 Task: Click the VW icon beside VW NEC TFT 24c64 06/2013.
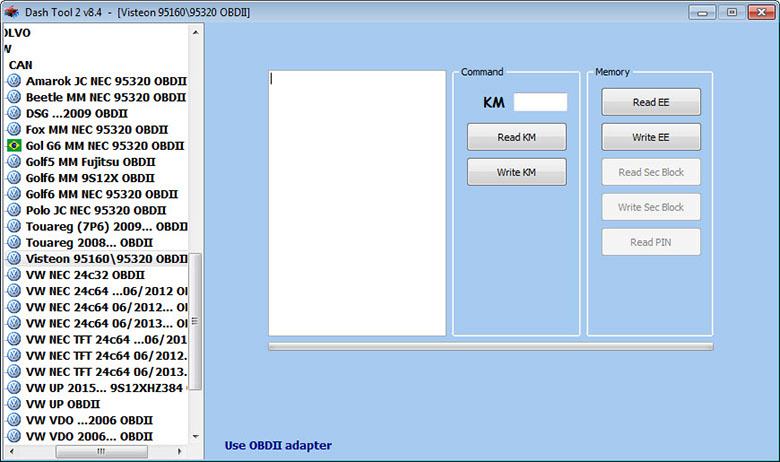pyautogui.click(x=14, y=371)
